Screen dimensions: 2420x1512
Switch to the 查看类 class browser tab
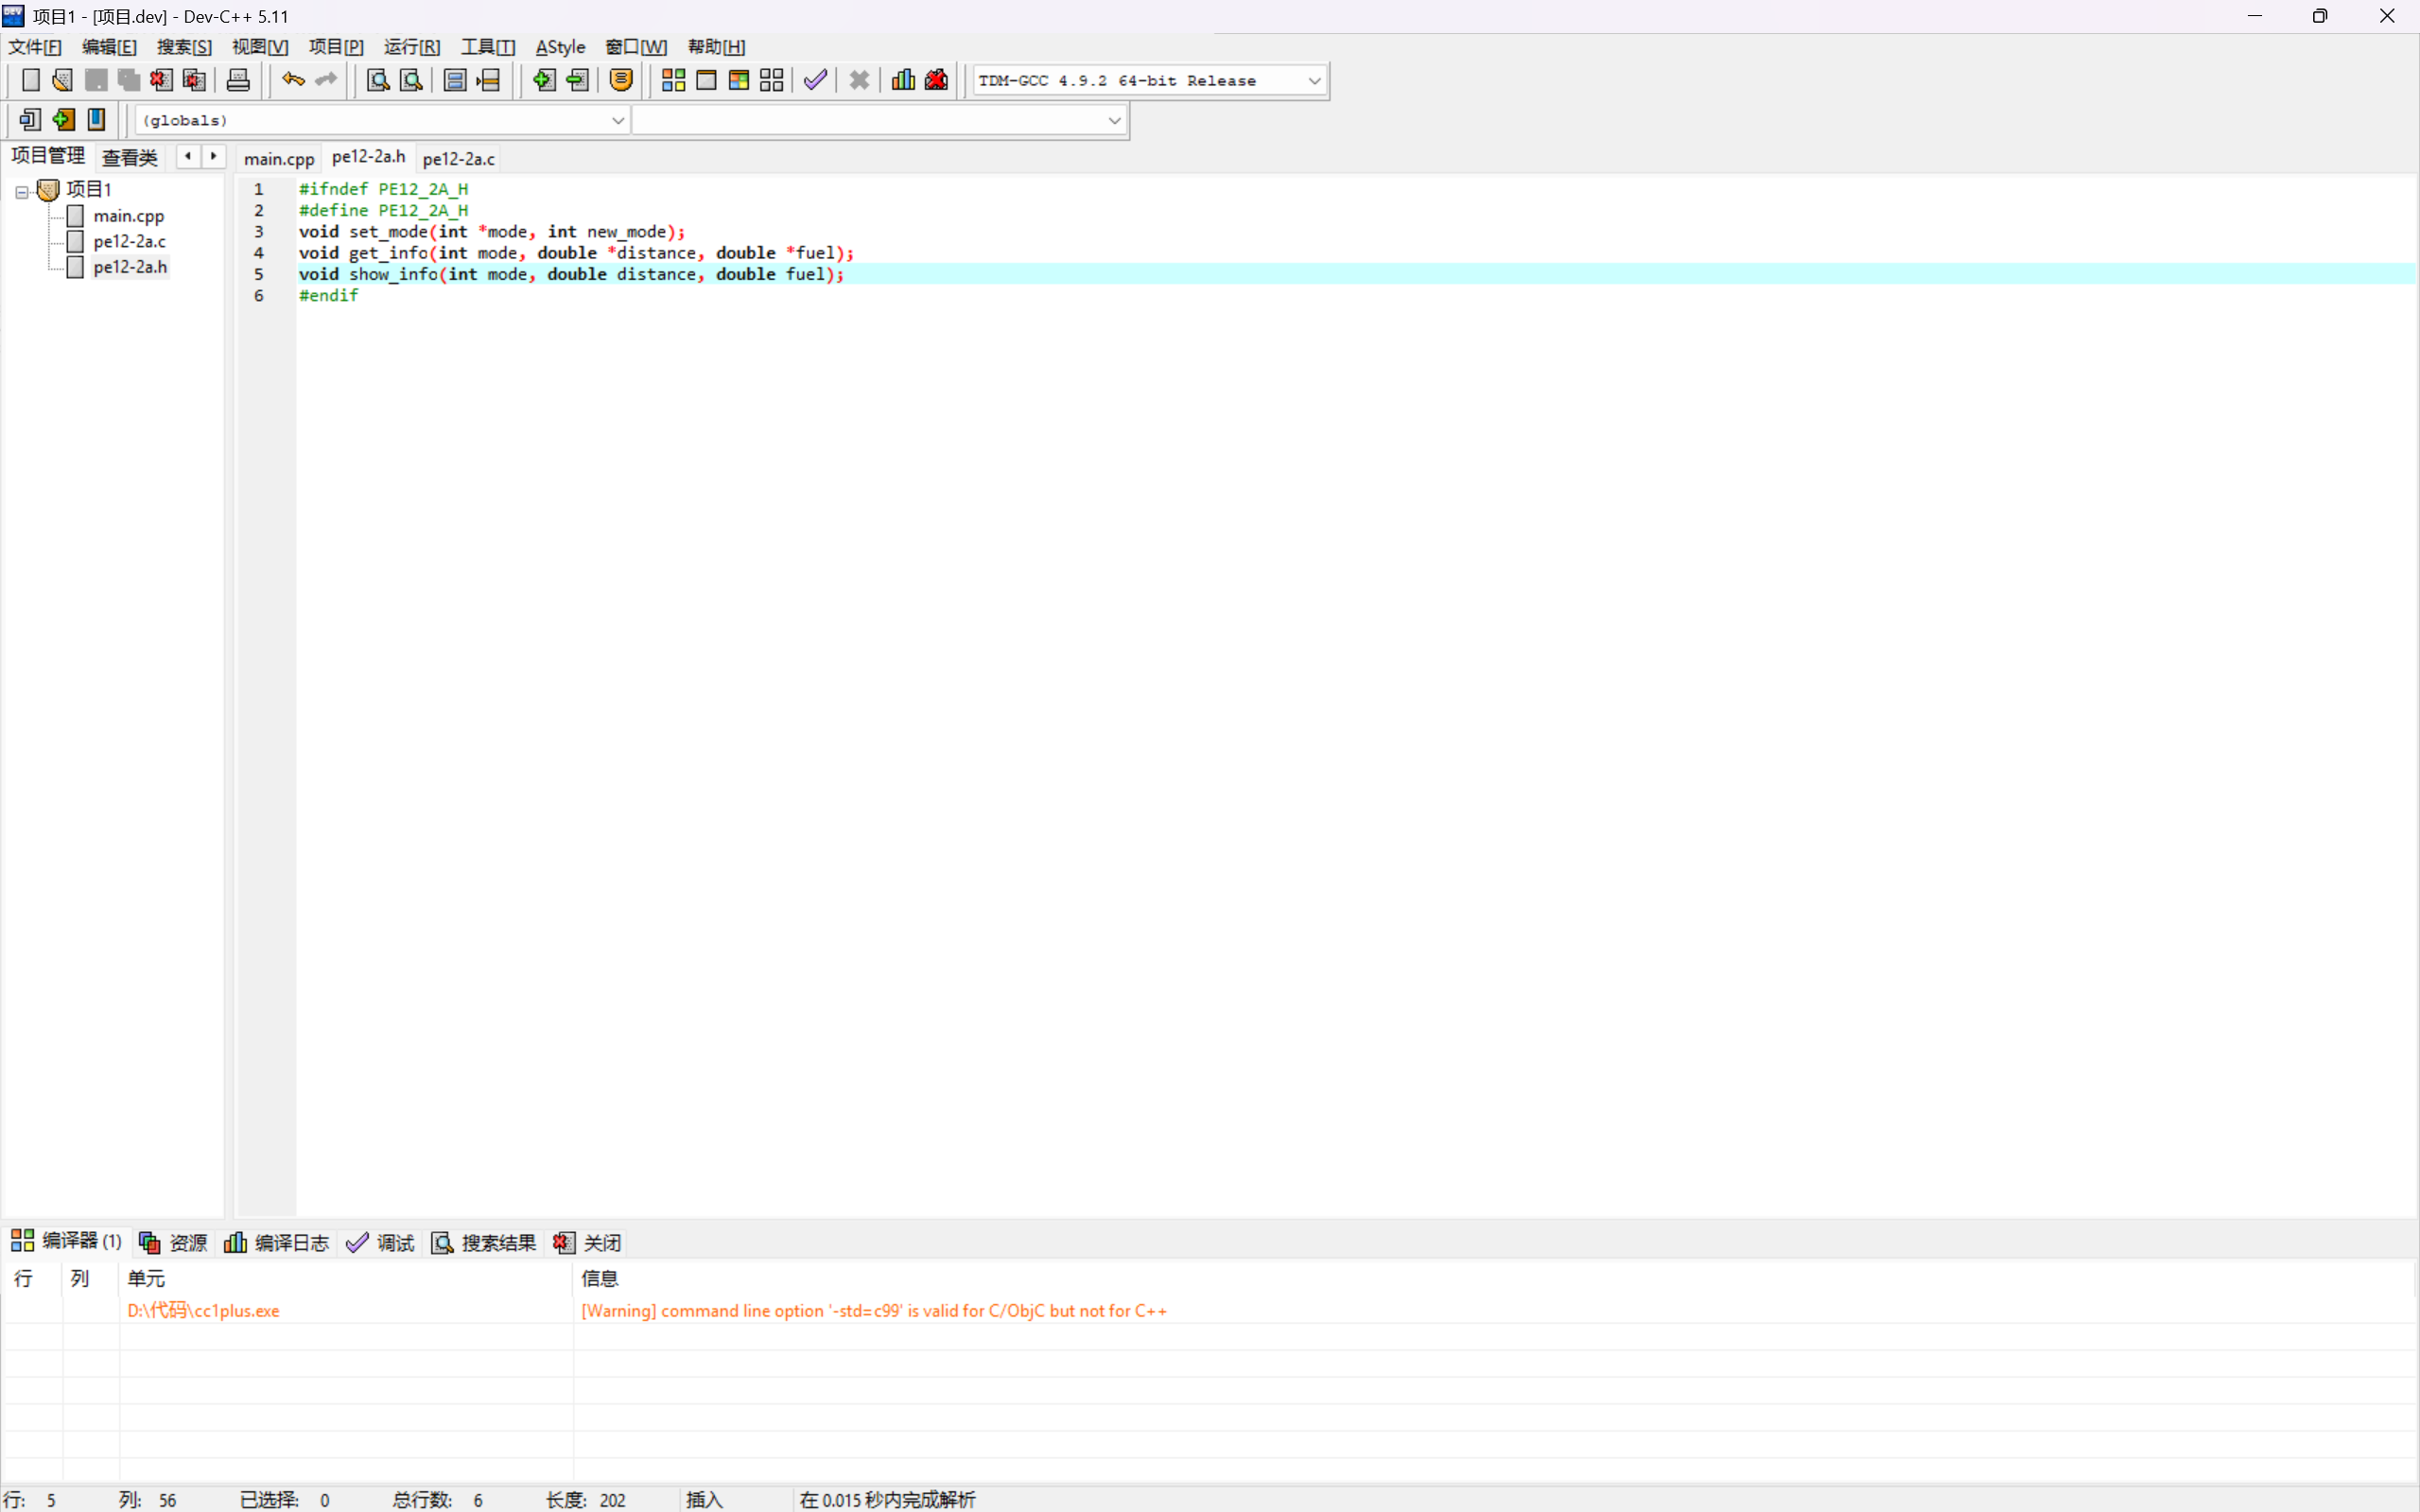pyautogui.click(x=130, y=158)
